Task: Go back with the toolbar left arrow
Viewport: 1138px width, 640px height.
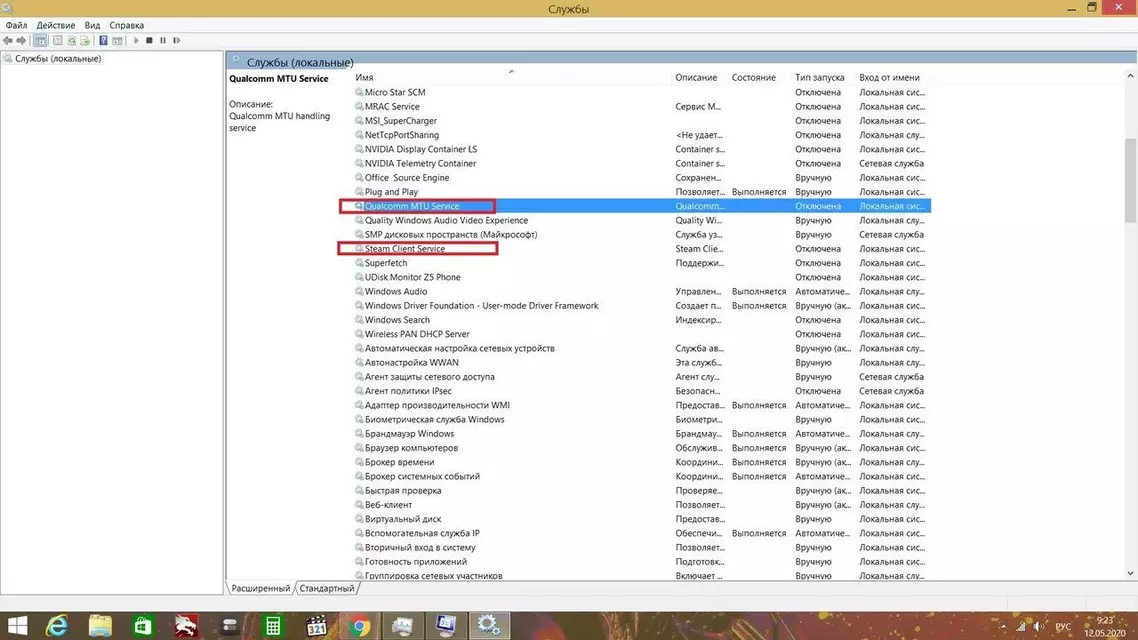Action: click(x=8, y=41)
